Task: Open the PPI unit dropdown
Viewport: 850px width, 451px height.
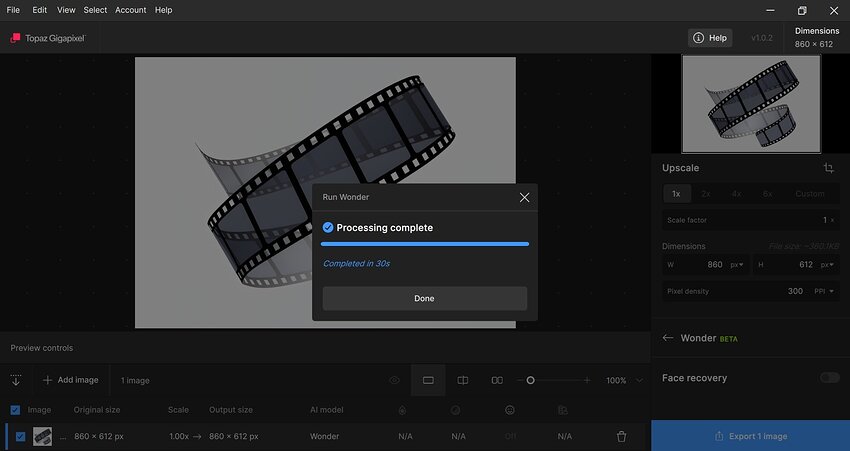Action: tap(826, 291)
